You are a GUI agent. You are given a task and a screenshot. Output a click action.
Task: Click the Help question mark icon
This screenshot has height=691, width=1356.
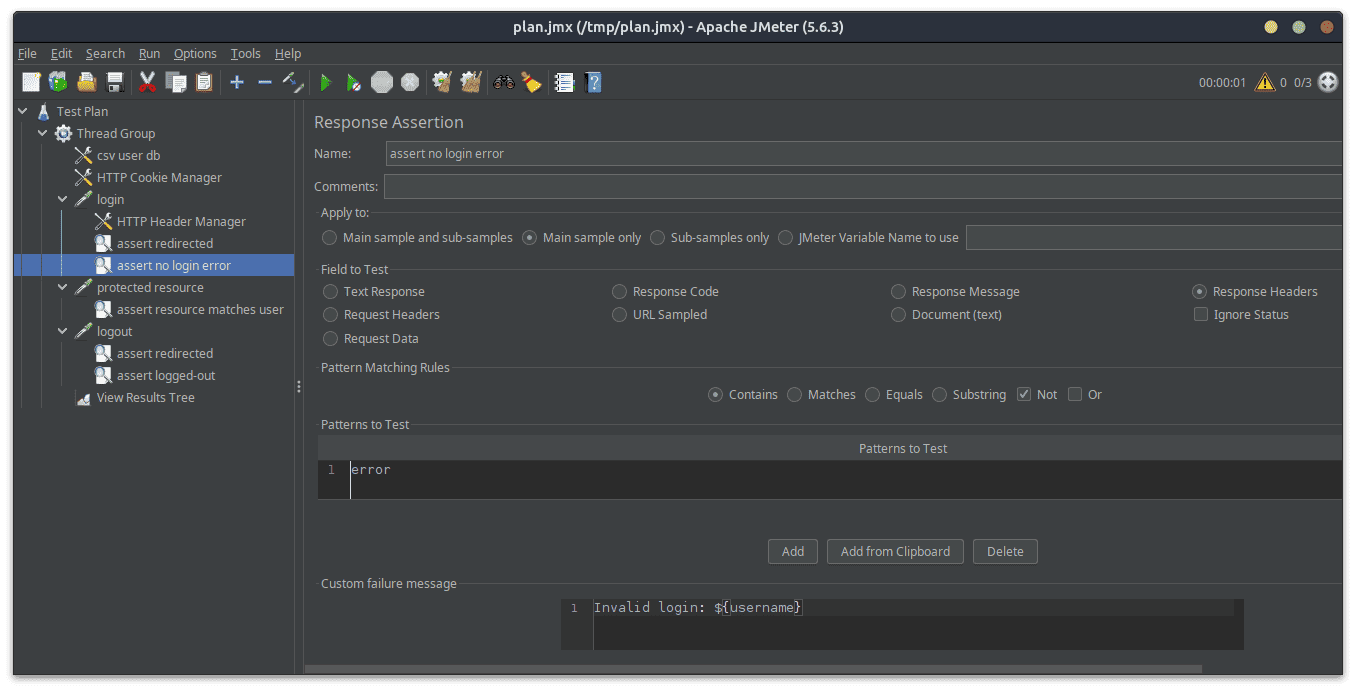click(x=593, y=82)
